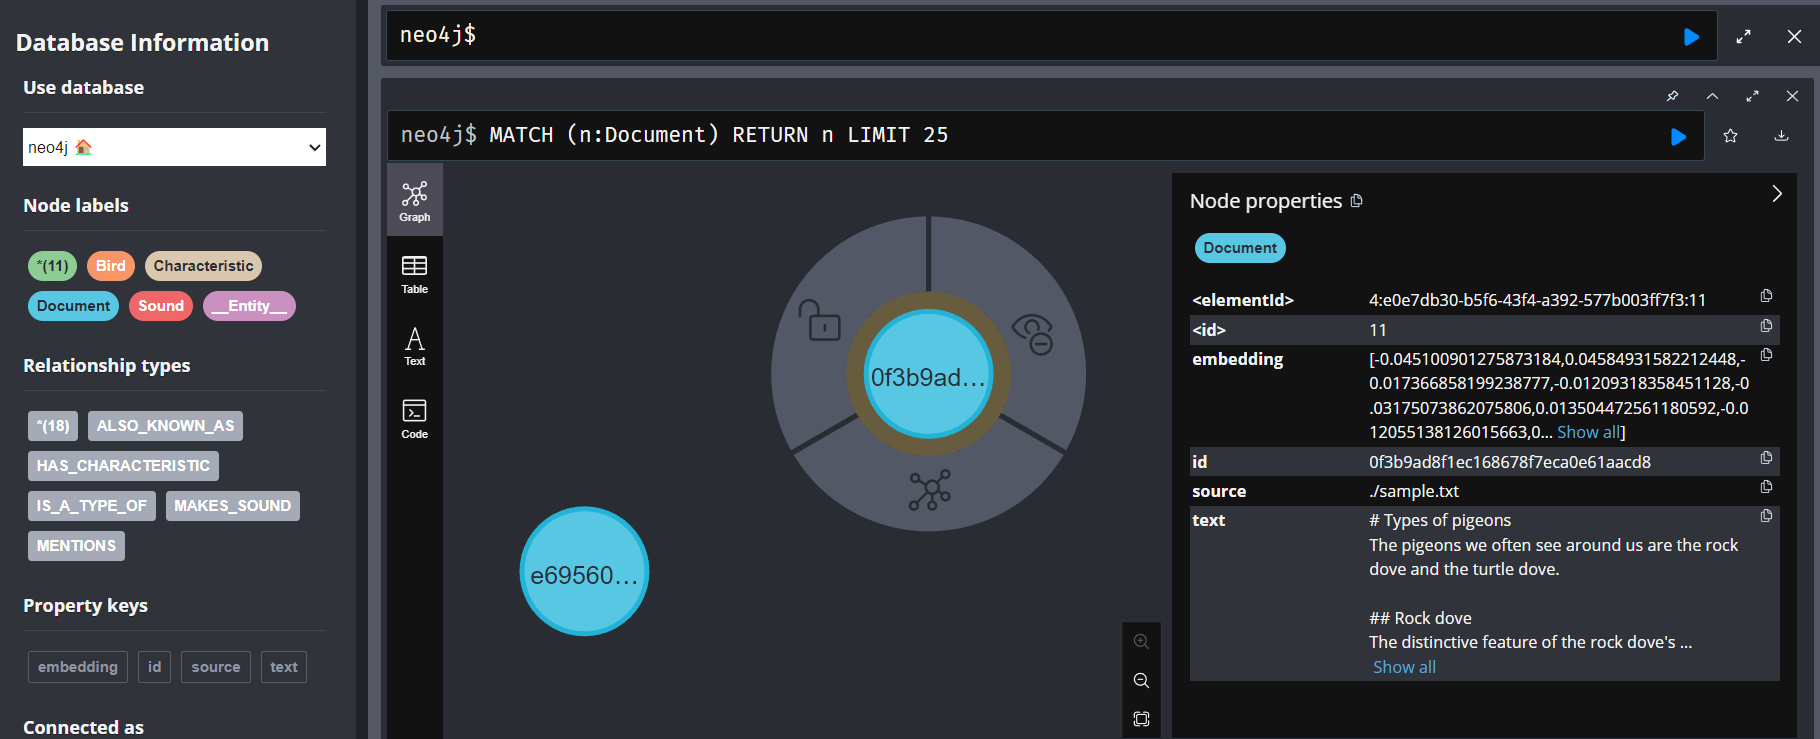Re-run the MATCH Document query
Viewport: 1820px width, 739px height.
point(1678,137)
